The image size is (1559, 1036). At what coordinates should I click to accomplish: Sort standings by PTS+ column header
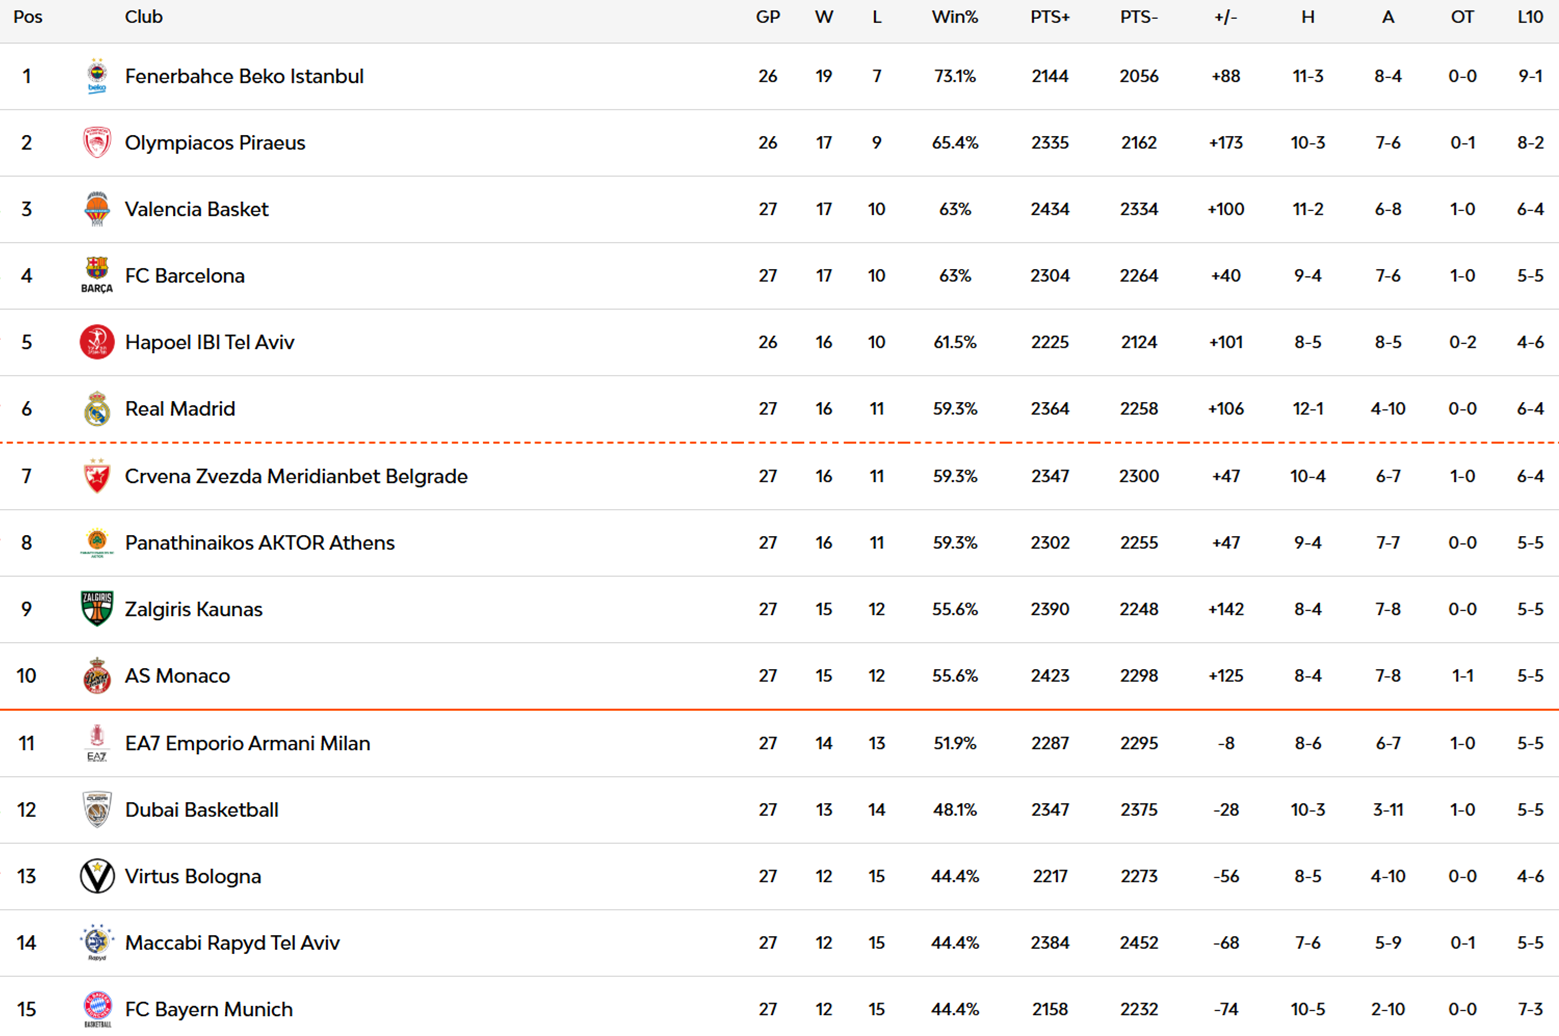1049,17
